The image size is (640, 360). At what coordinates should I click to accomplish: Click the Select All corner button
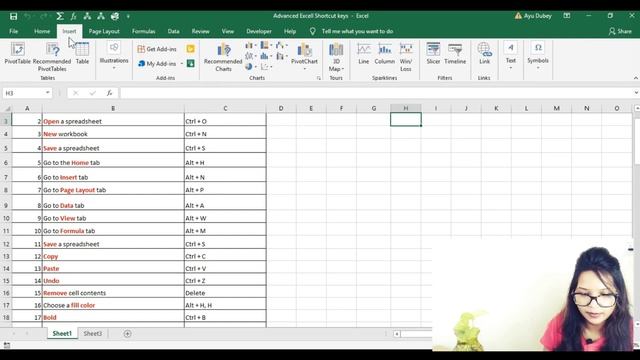tap(7, 108)
